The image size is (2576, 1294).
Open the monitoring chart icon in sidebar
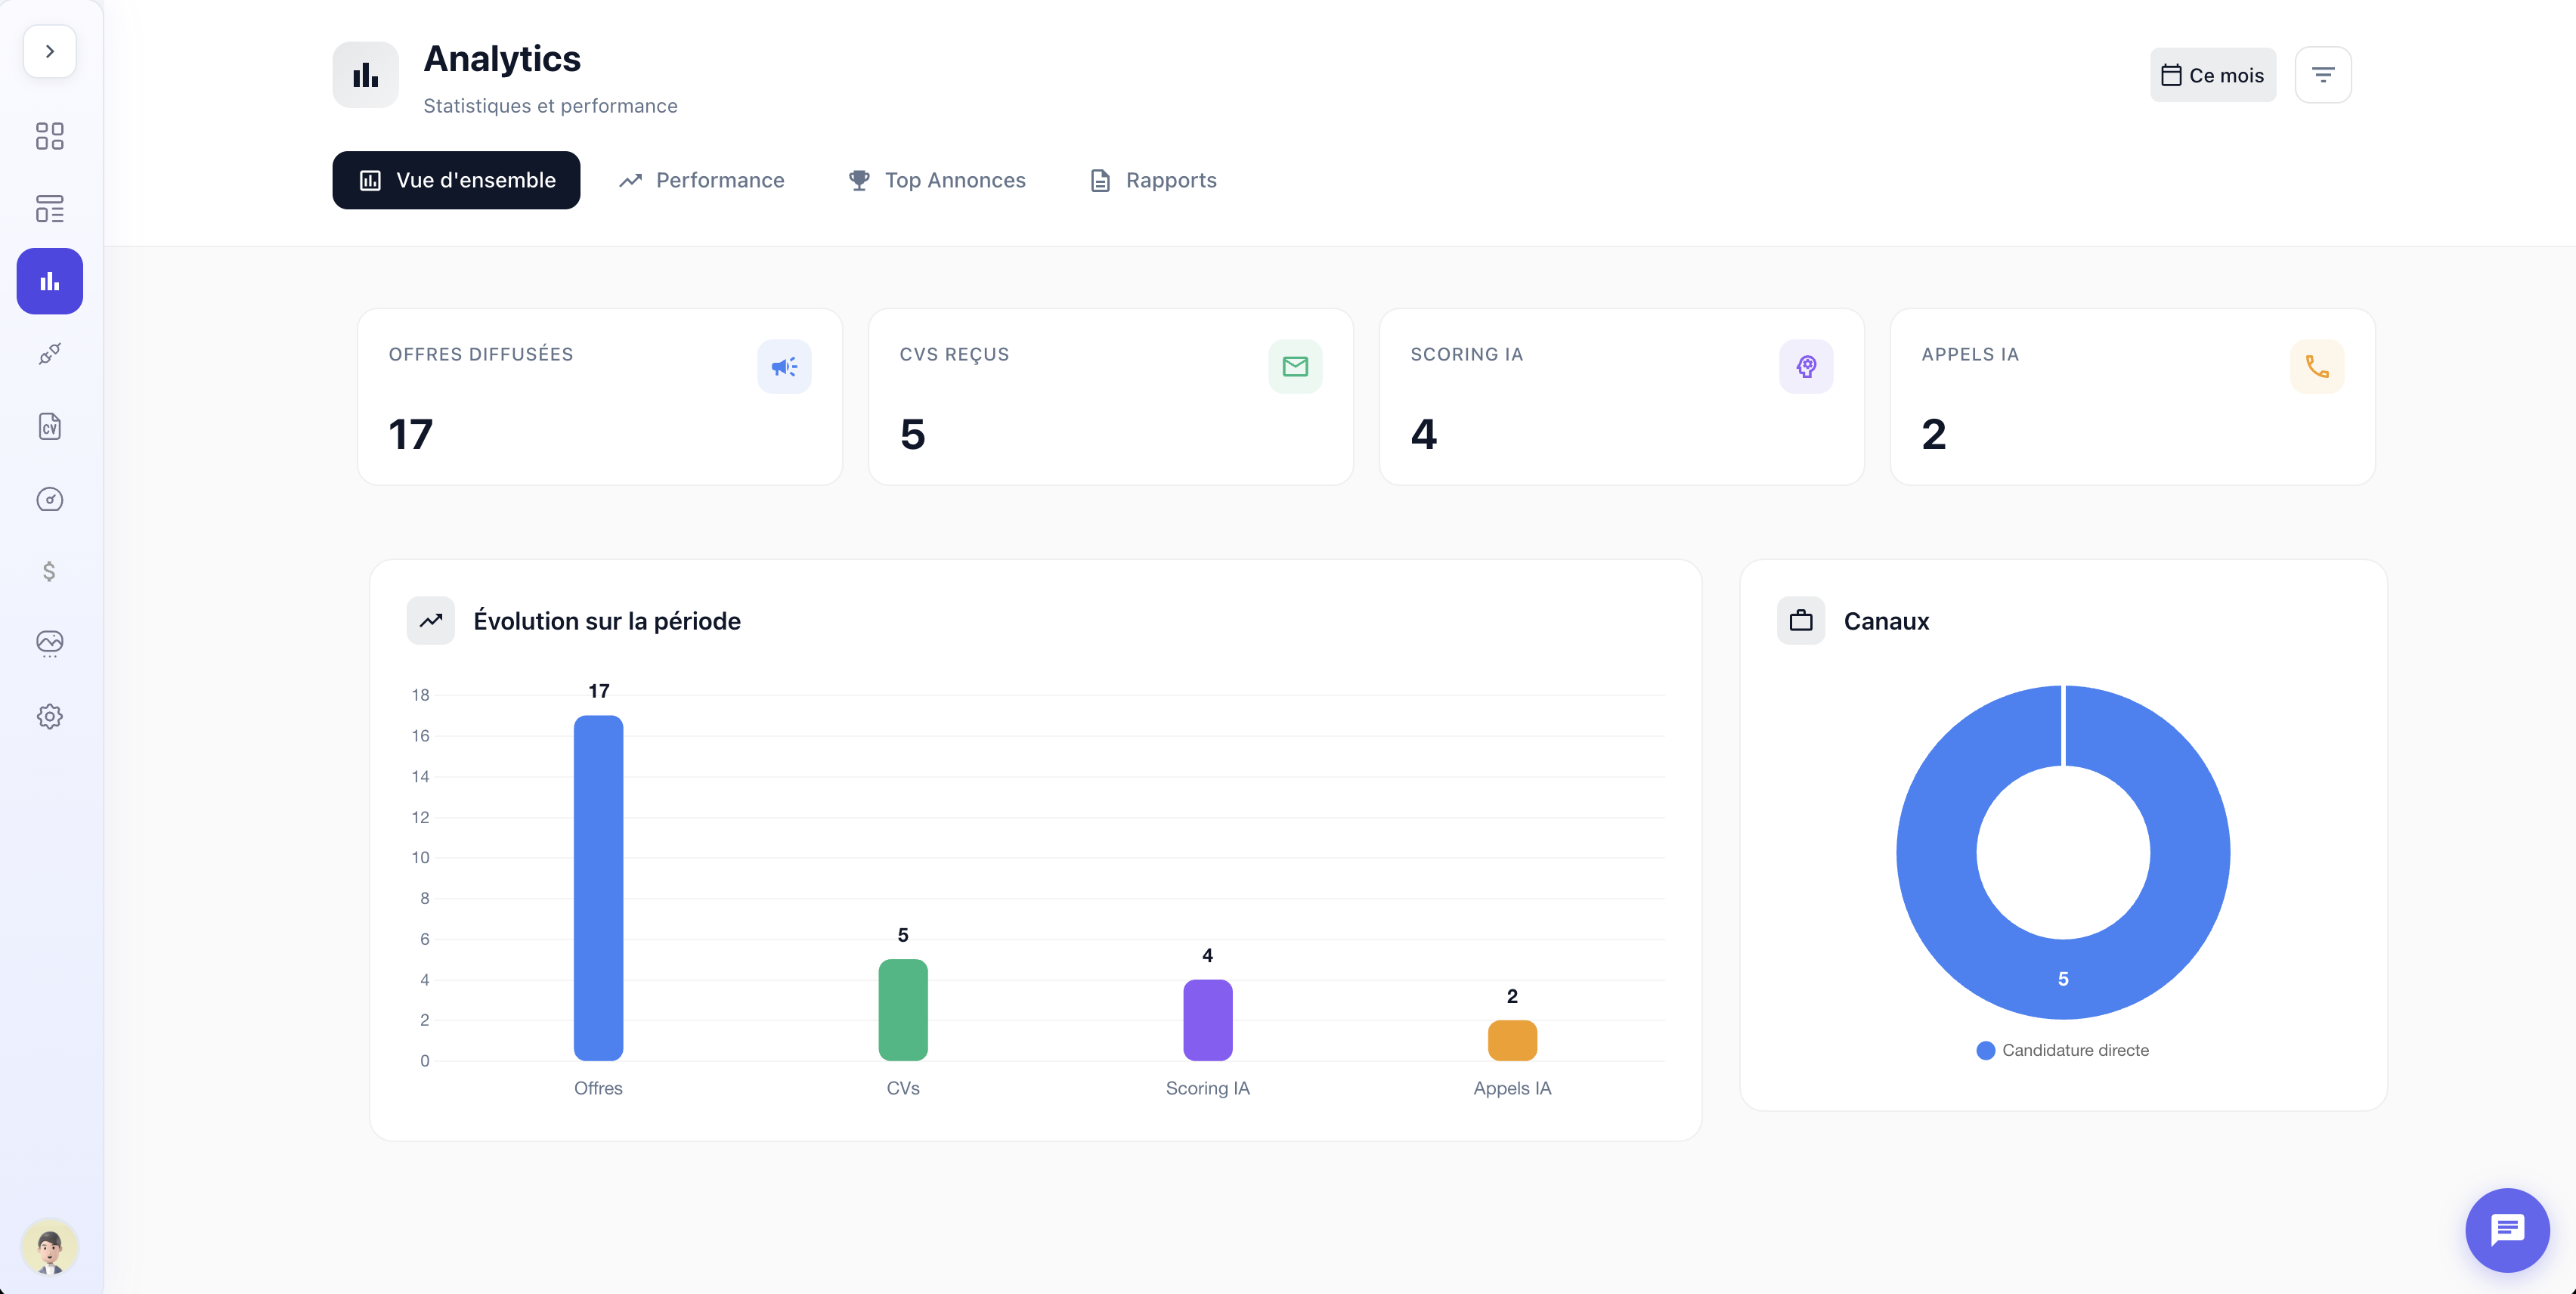(x=49, y=643)
